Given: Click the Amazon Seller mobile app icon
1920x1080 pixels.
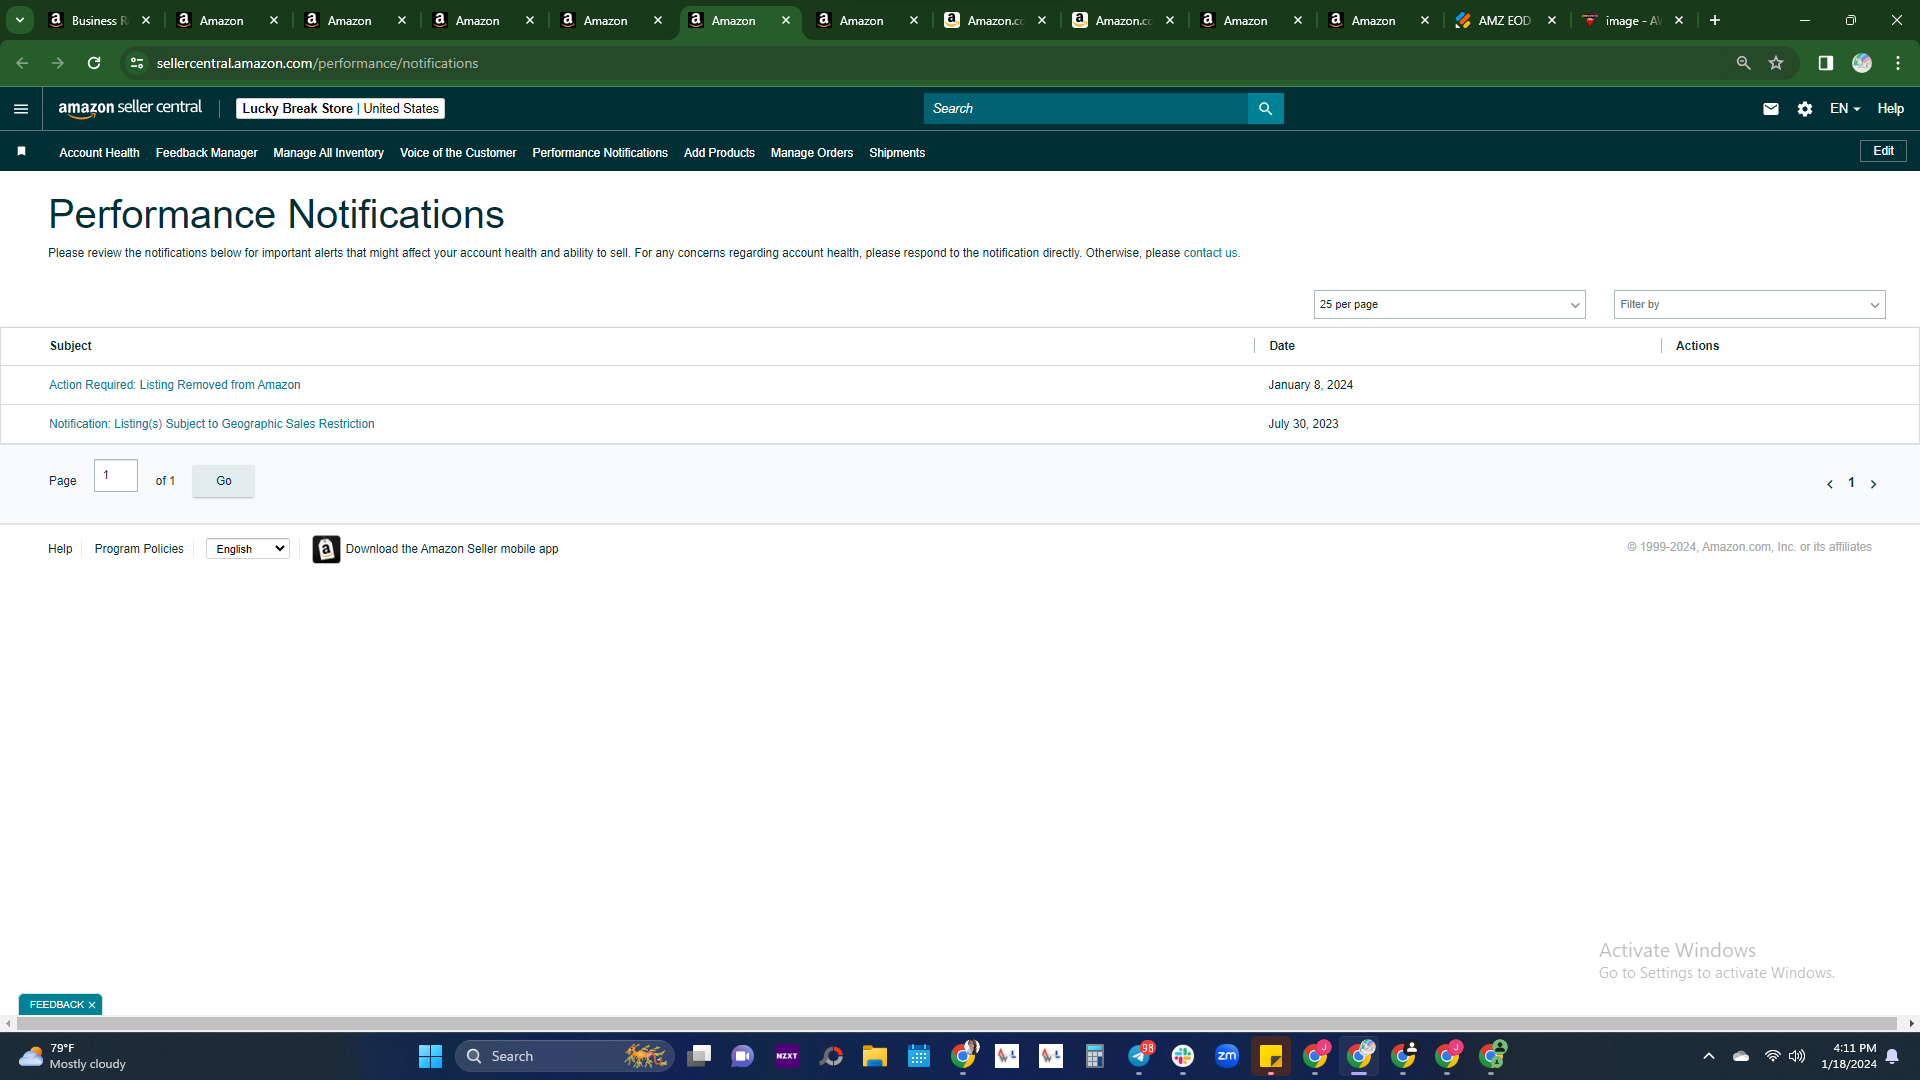Looking at the screenshot, I should coord(326,549).
